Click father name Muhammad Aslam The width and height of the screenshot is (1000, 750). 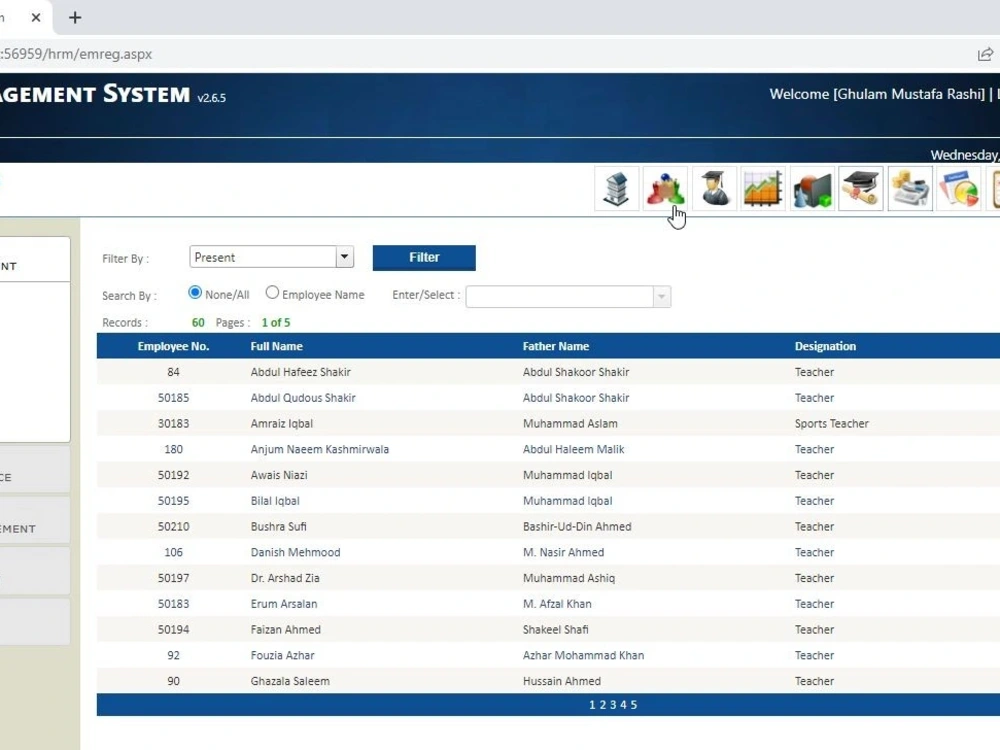click(x=570, y=423)
